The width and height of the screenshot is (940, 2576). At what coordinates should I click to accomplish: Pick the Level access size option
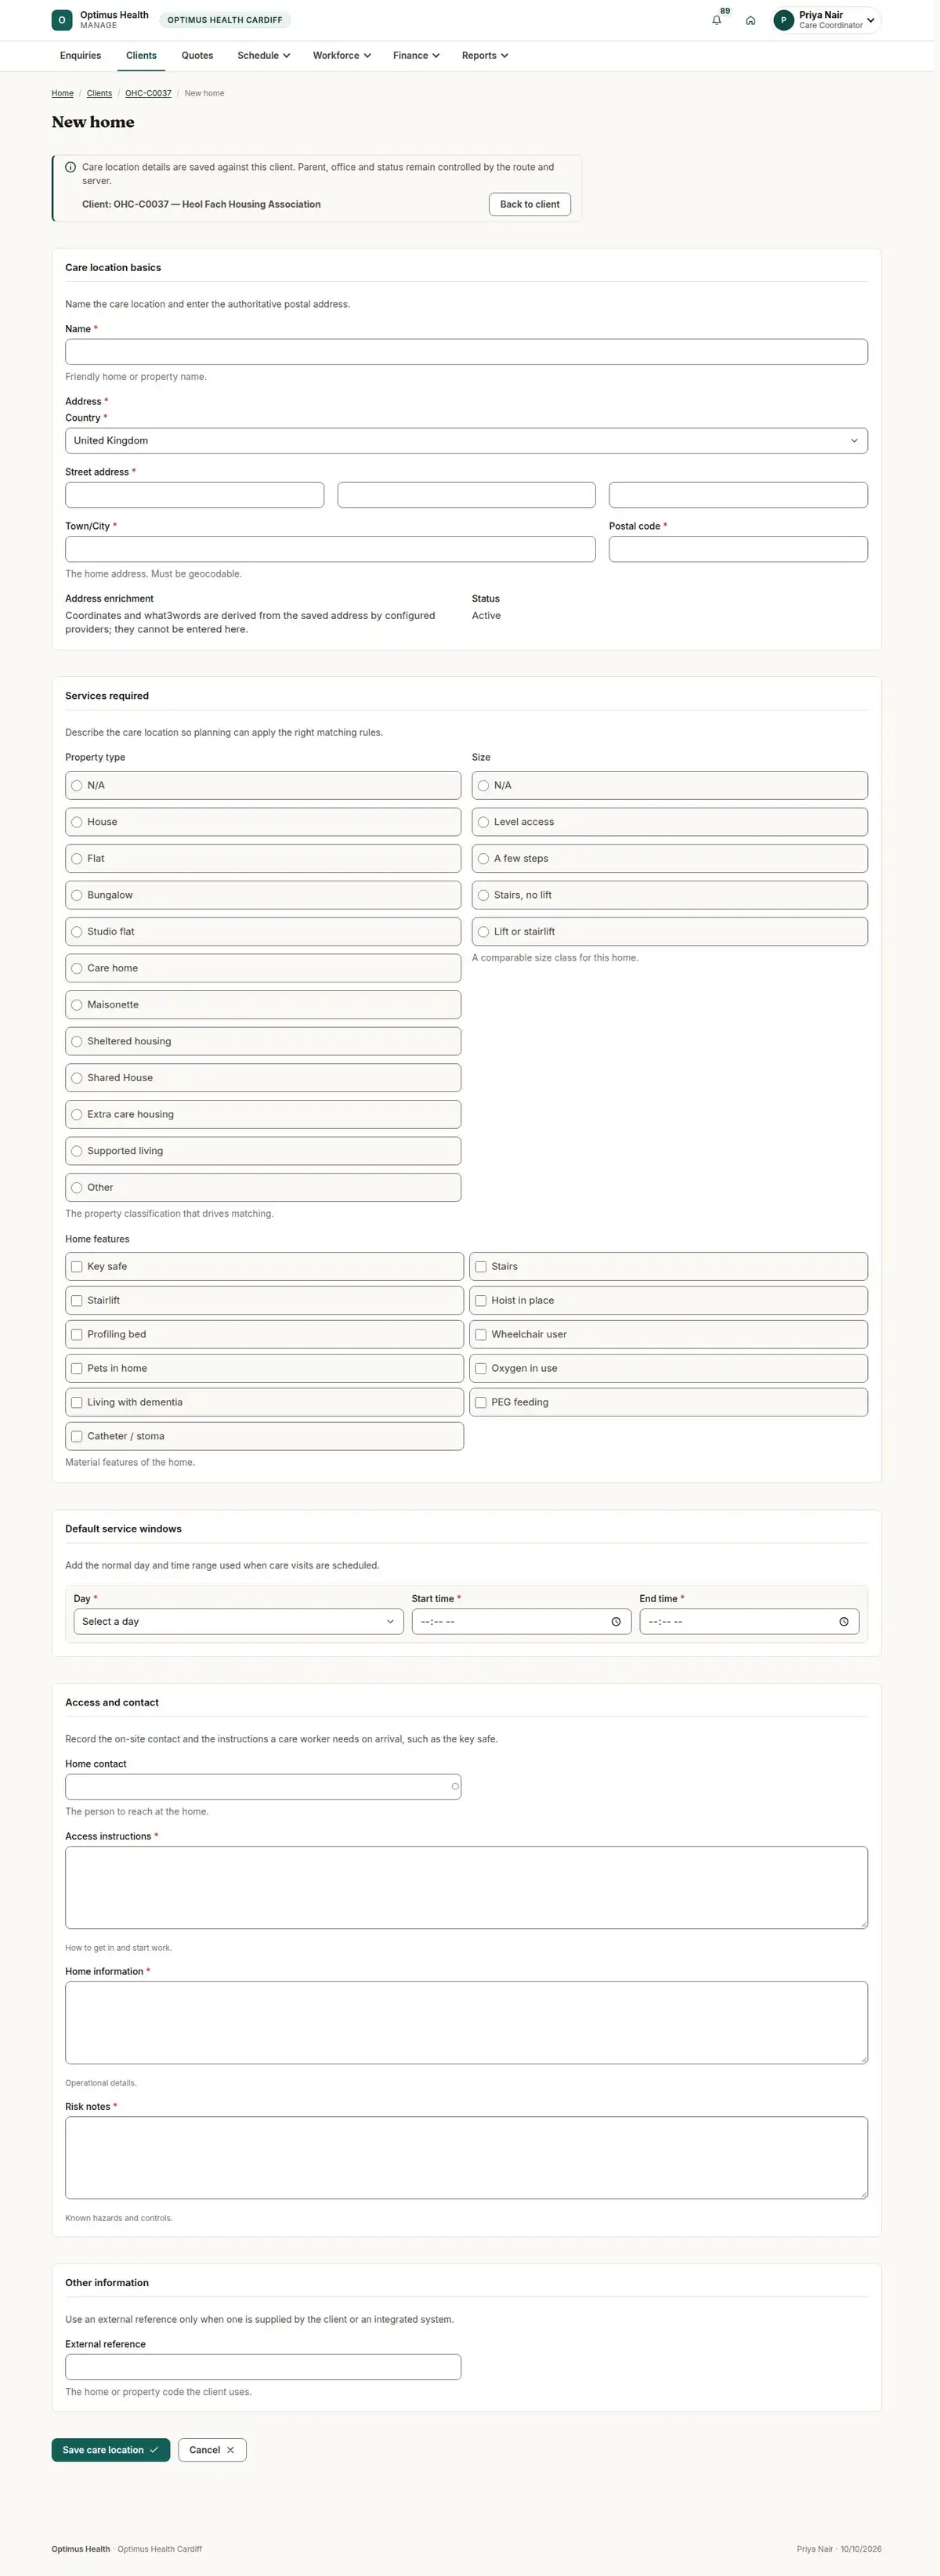coord(670,822)
